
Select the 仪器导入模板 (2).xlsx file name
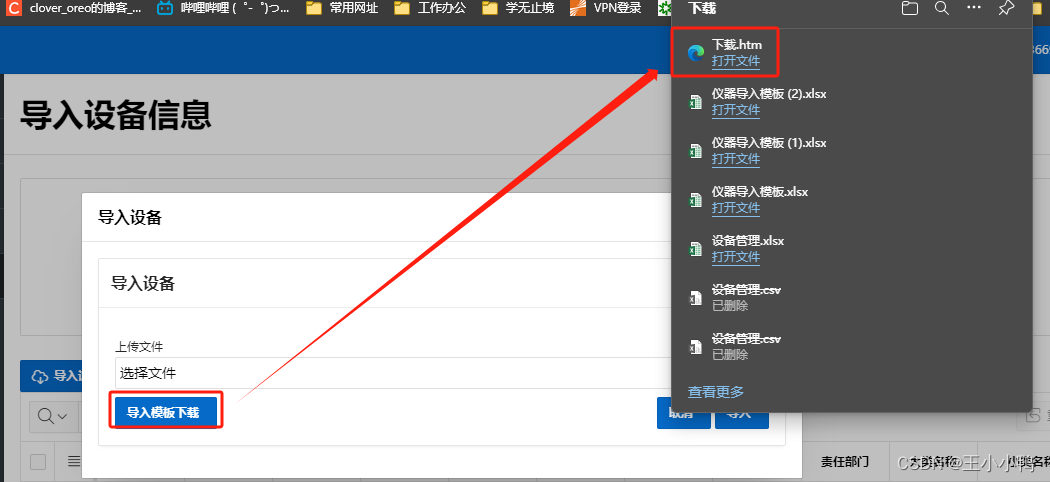point(769,94)
